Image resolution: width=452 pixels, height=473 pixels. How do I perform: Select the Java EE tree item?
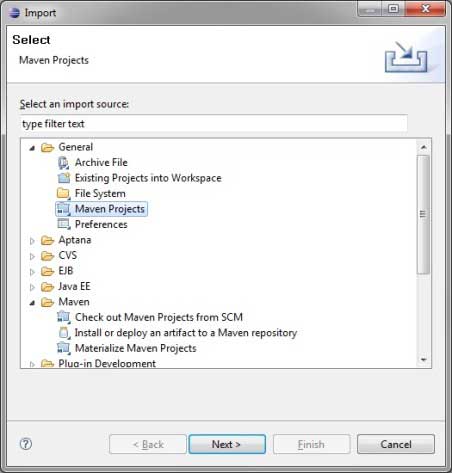click(x=74, y=287)
